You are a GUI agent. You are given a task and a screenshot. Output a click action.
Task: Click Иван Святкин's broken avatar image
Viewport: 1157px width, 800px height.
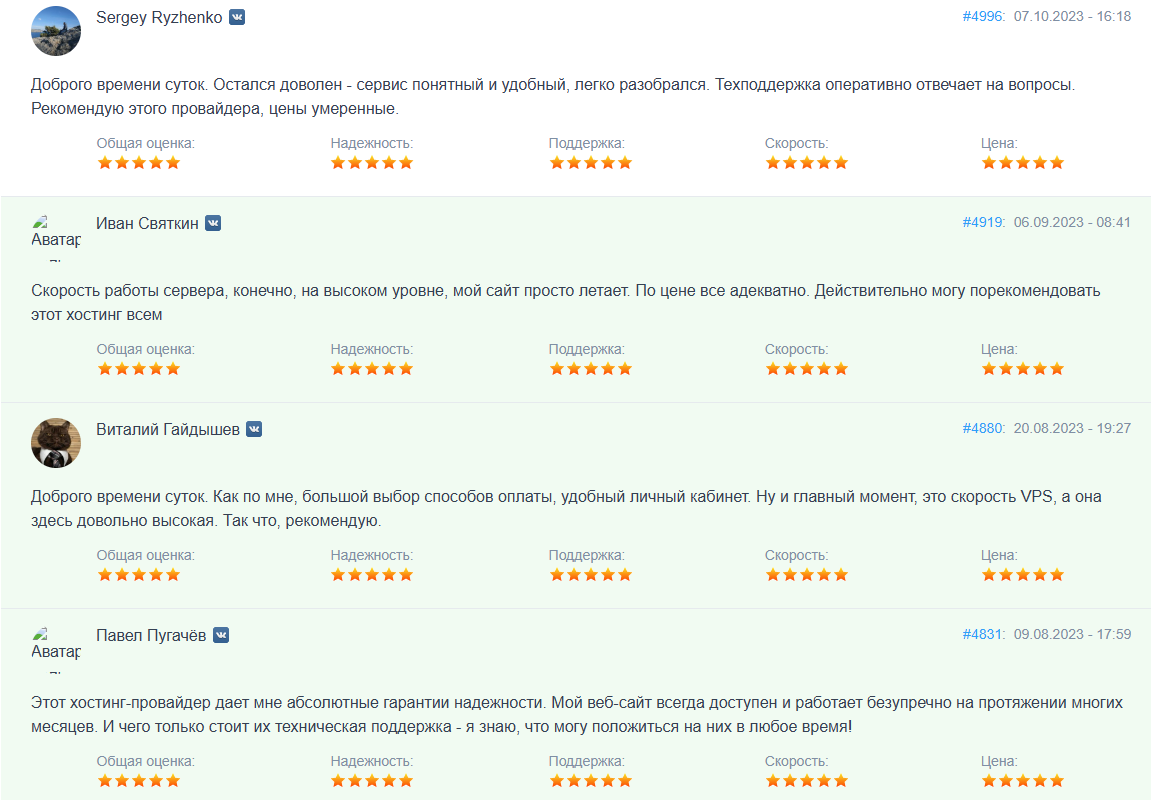pyautogui.click(x=56, y=237)
